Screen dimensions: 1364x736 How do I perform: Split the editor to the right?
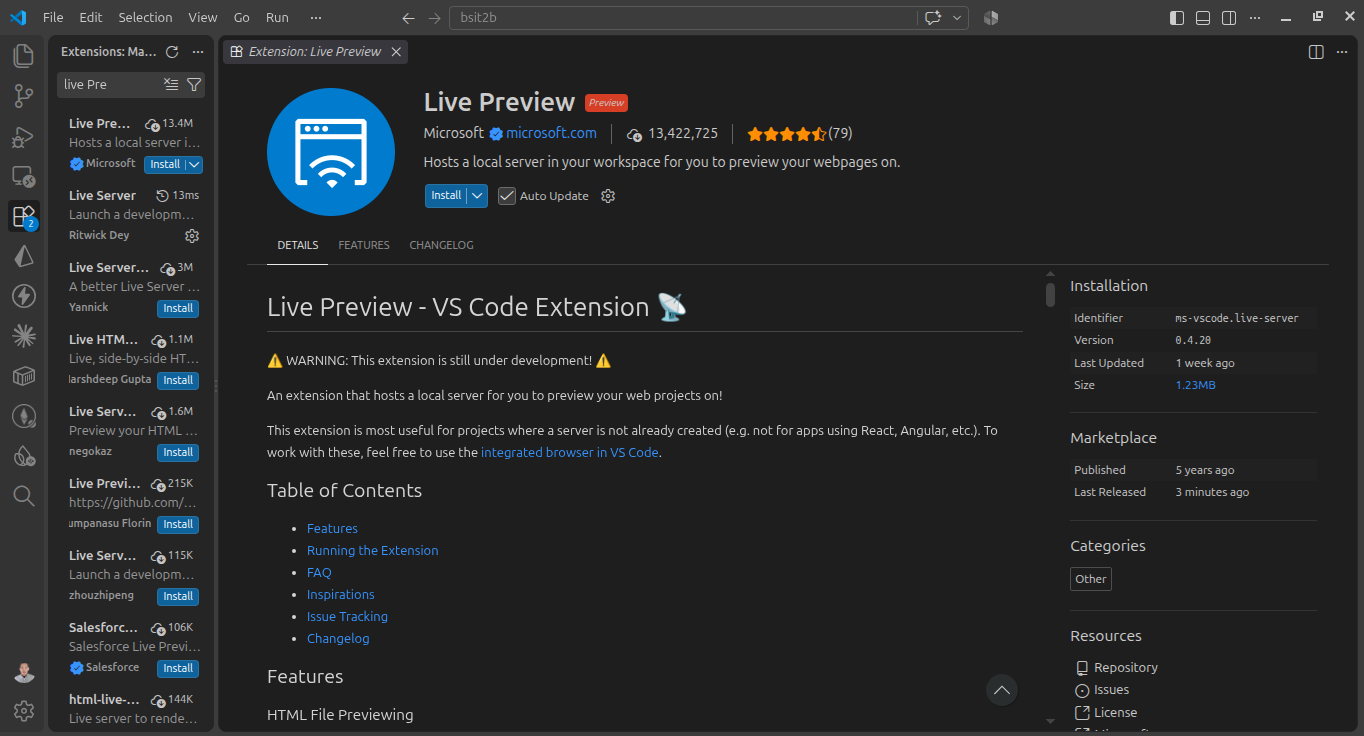(1316, 52)
